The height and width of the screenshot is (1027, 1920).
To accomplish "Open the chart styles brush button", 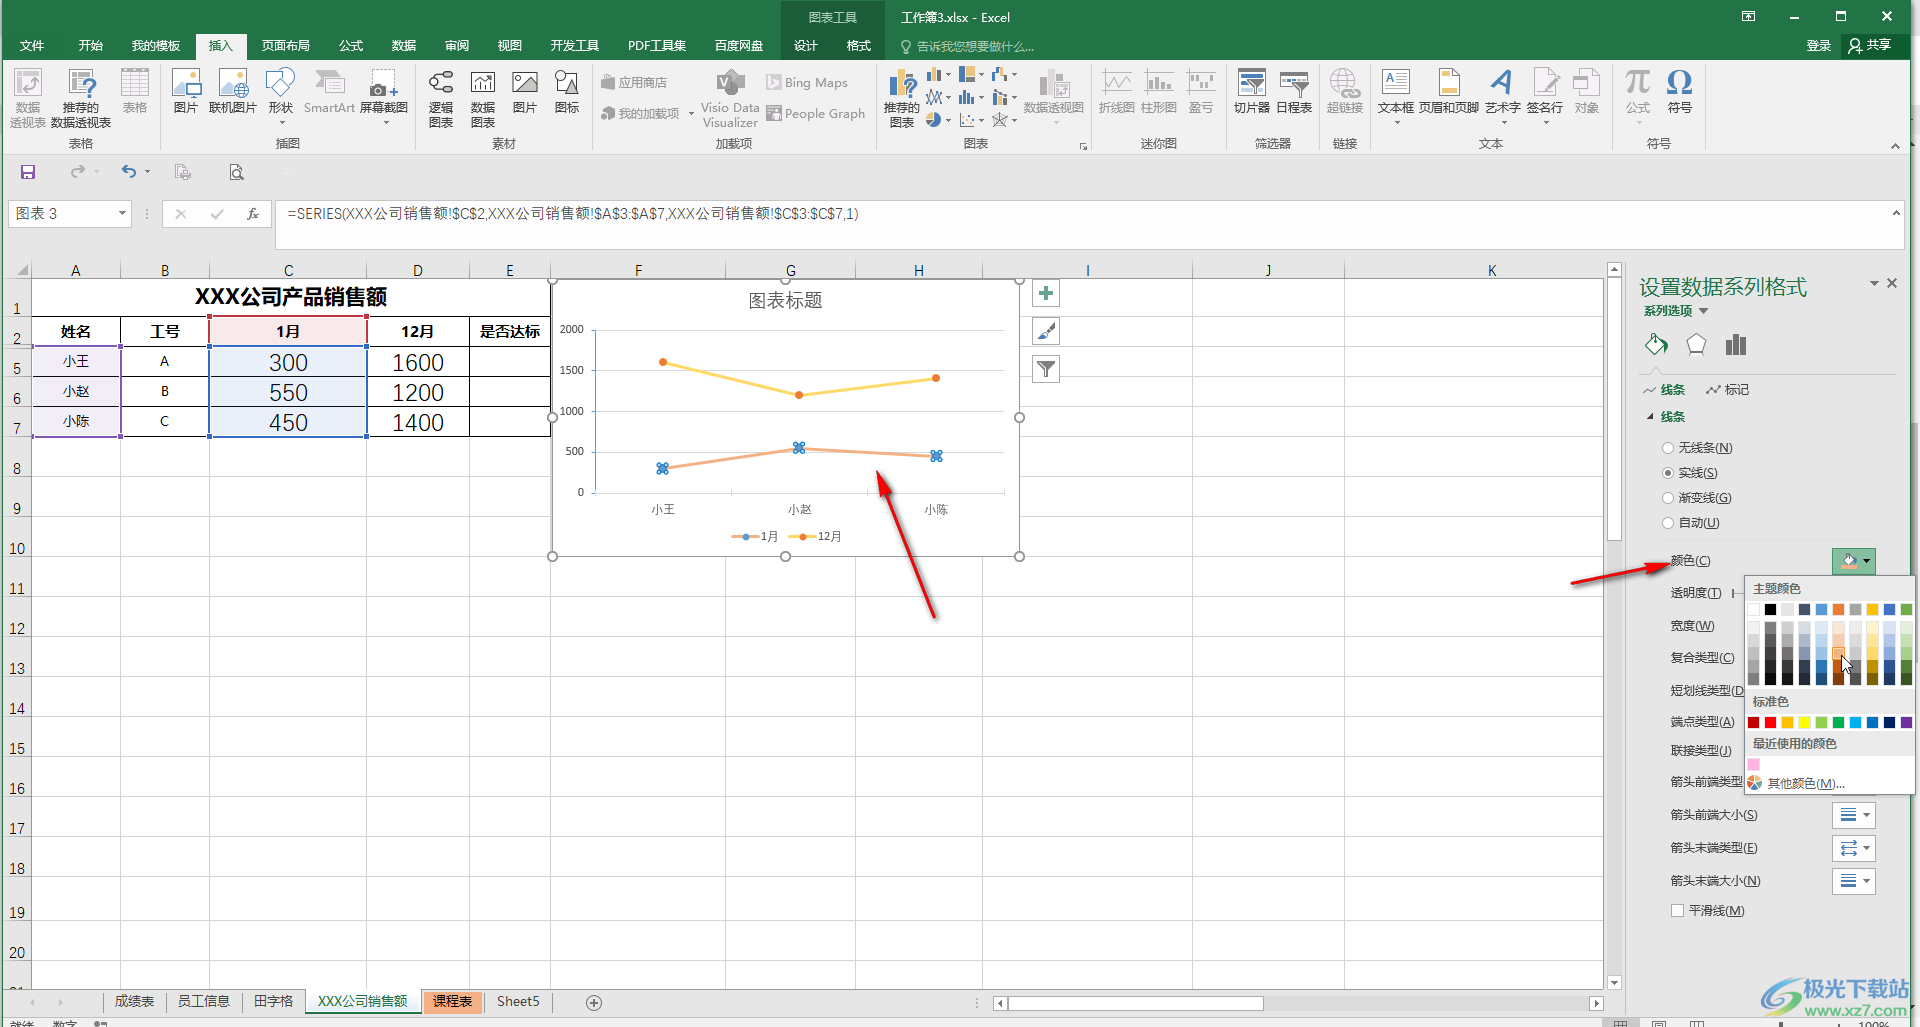I will (1045, 331).
